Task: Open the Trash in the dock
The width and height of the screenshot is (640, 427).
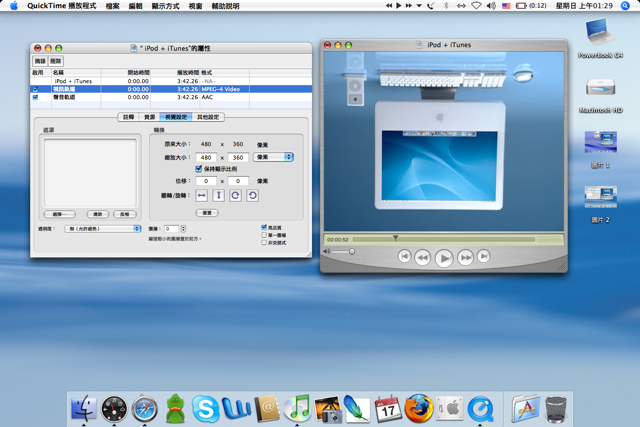Action: pyautogui.click(x=556, y=409)
